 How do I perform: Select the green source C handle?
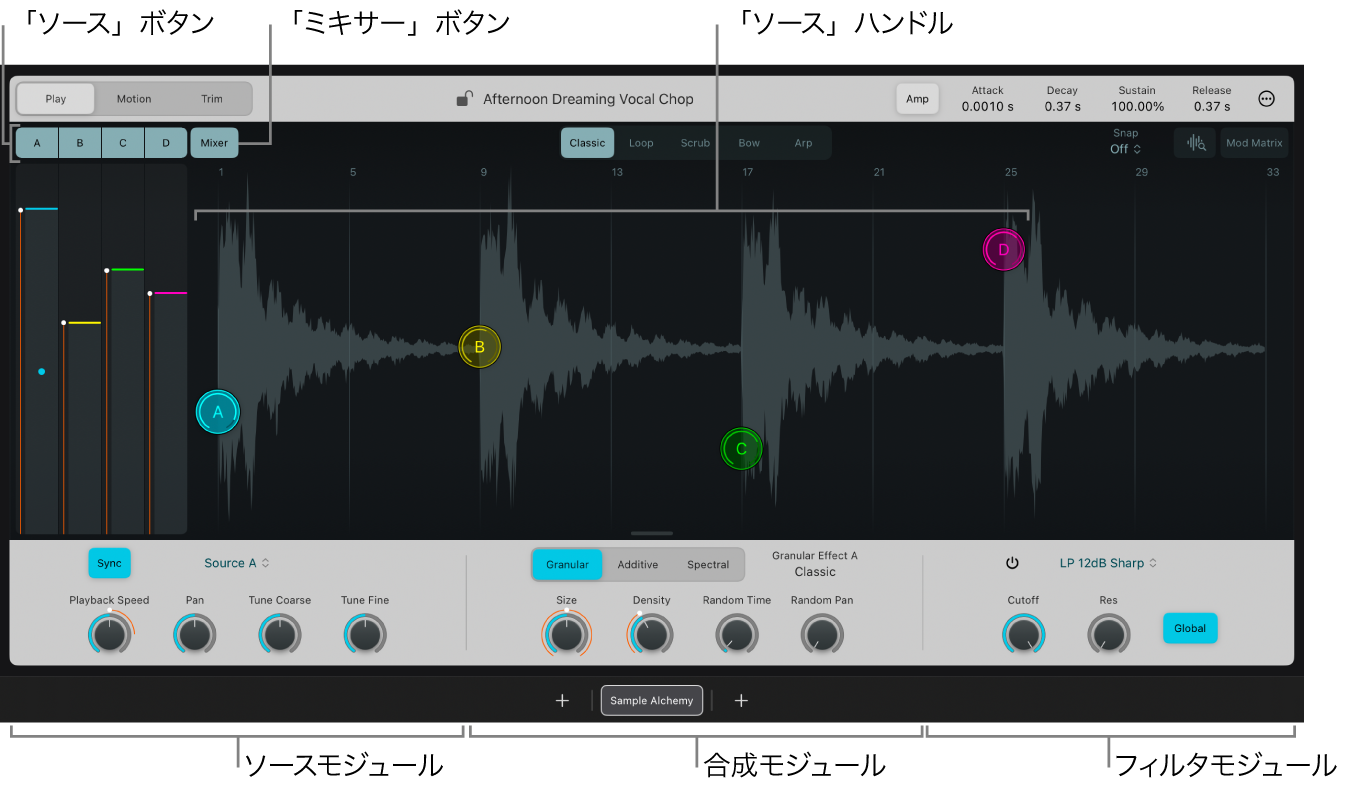[x=741, y=449]
